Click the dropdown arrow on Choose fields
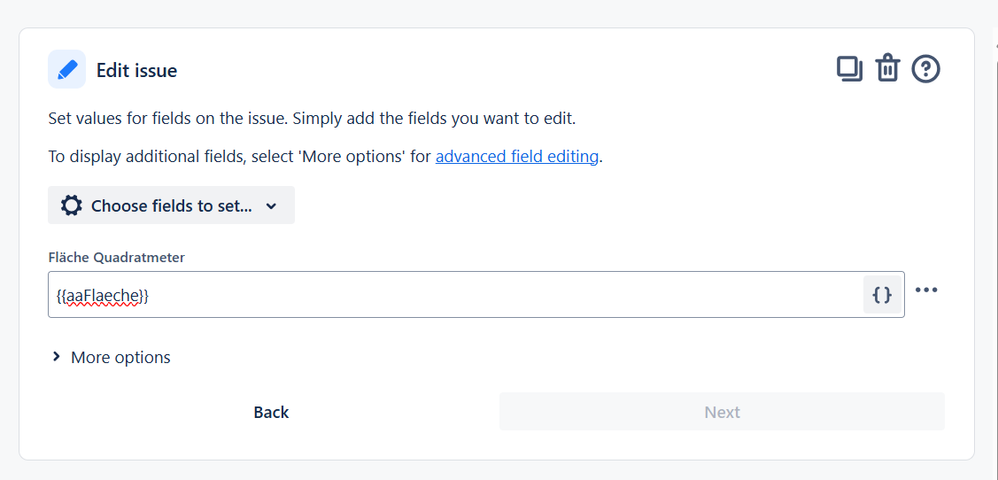Viewport: 998px width, 480px height. (272, 206)
